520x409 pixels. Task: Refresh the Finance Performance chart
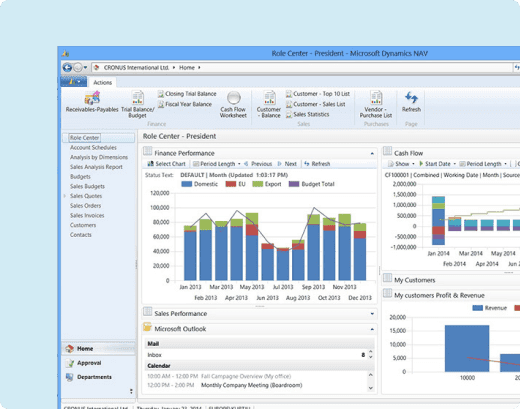tap(317, 164)
